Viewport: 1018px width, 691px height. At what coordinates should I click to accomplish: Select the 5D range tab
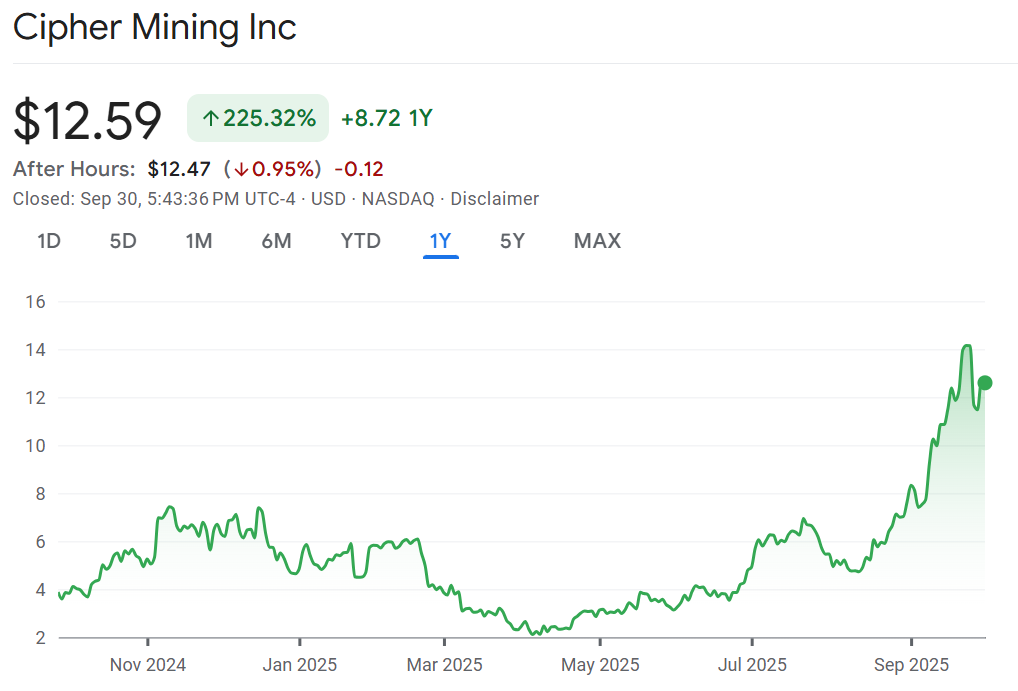123,241
